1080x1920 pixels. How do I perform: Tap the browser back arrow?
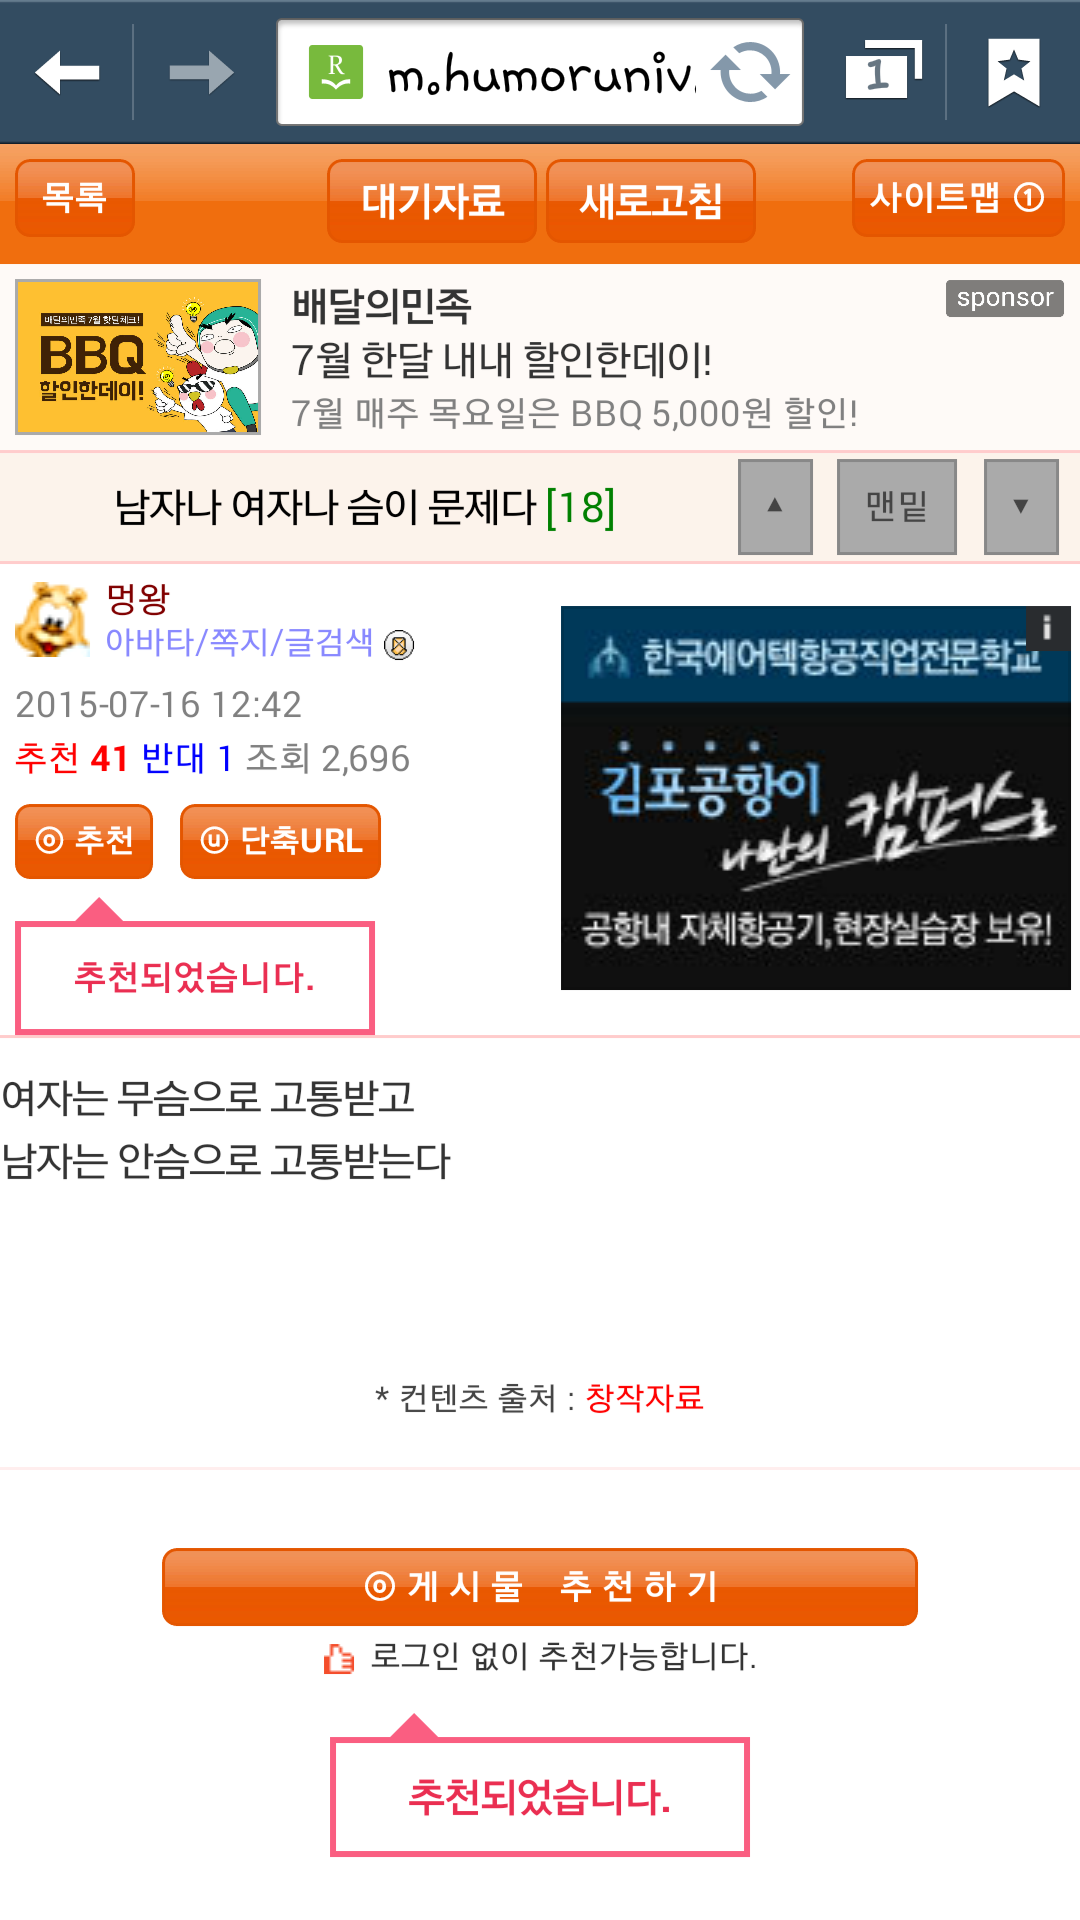point(67,73)
